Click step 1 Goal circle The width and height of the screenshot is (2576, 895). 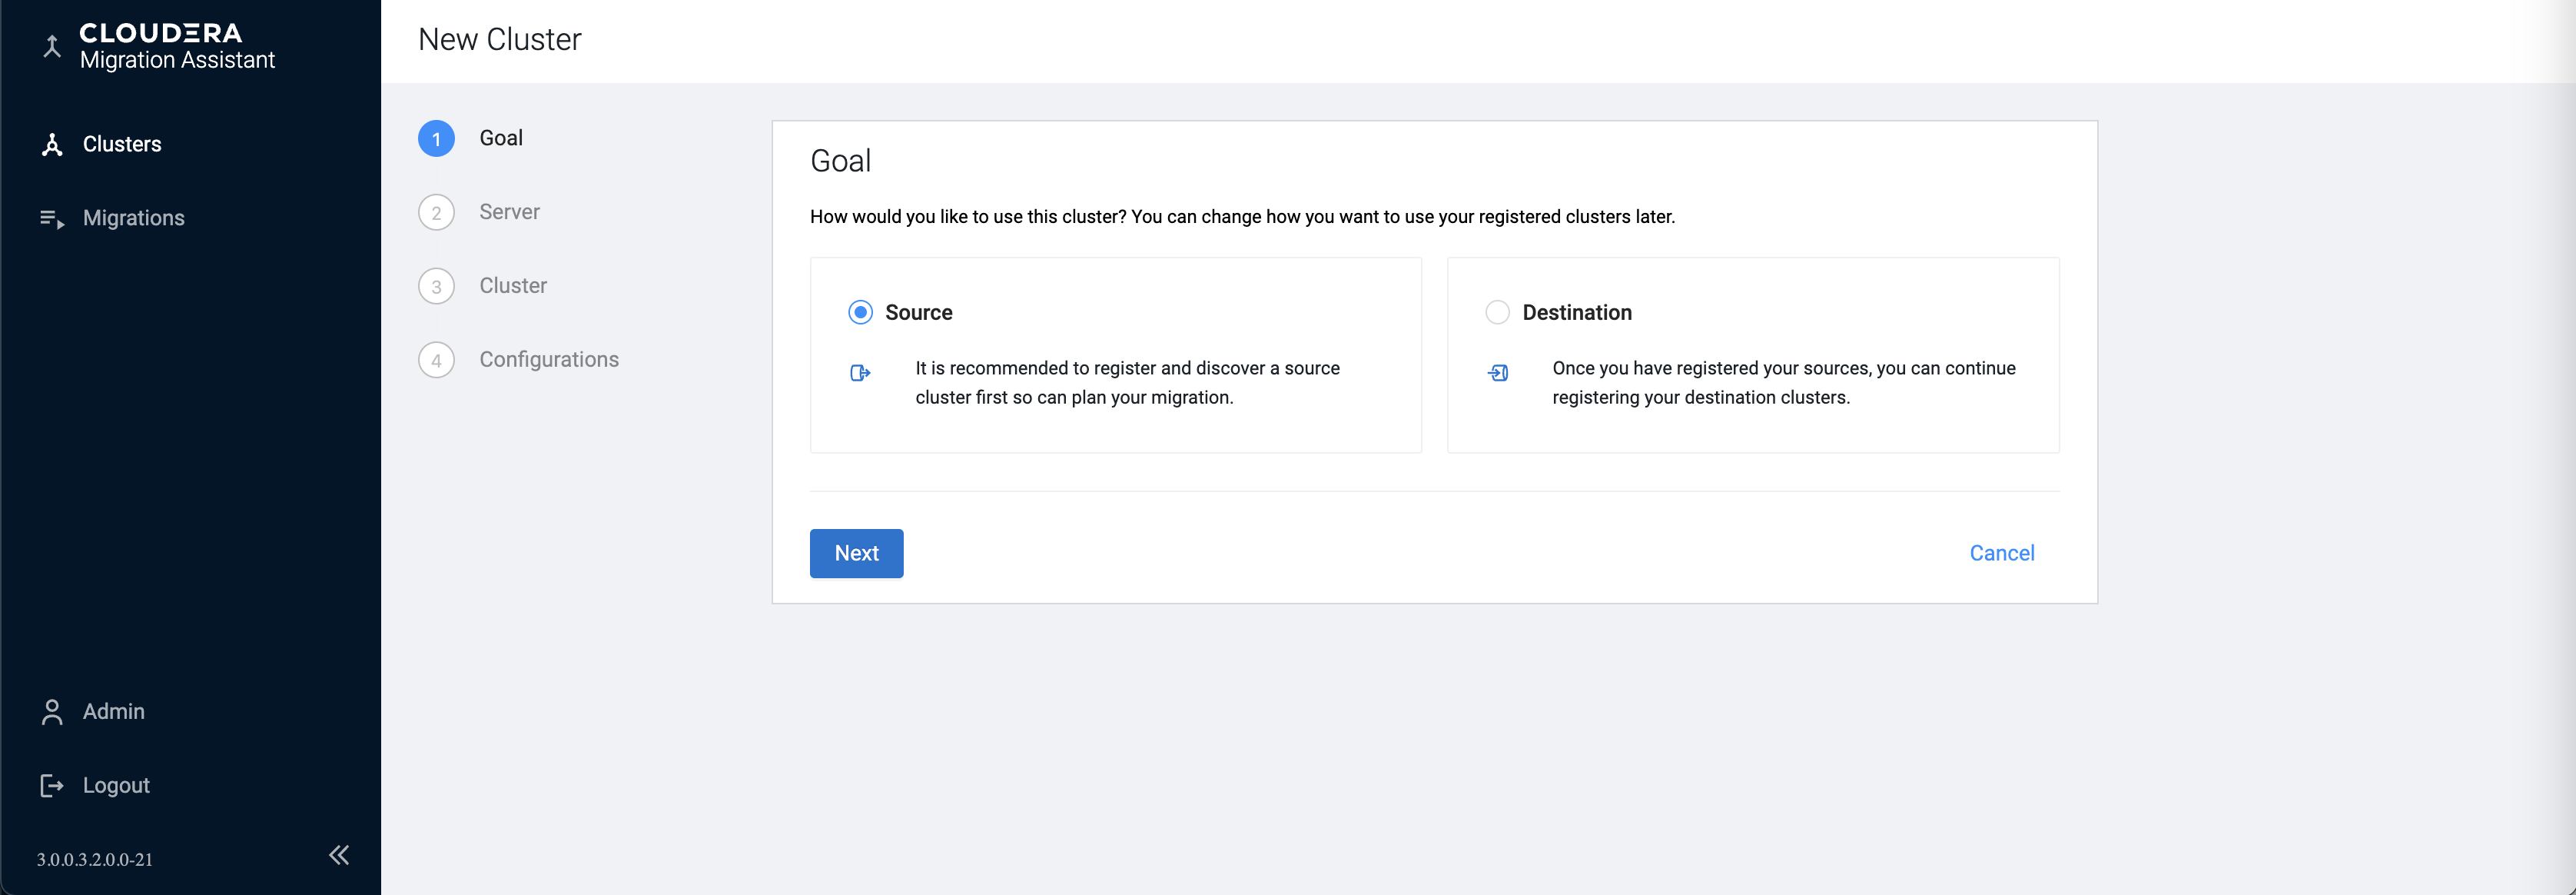coord(436,139)
